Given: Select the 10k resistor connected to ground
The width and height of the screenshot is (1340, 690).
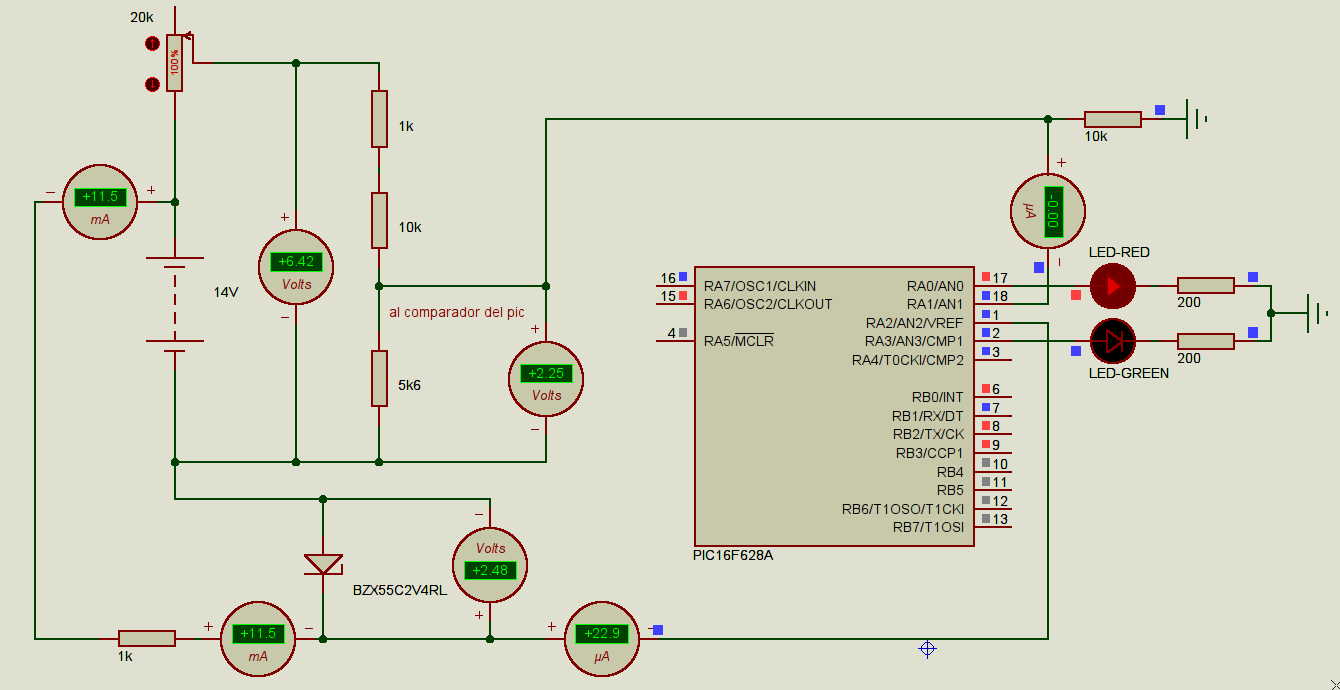Looking at the screenshot, I should point(1112,119).
